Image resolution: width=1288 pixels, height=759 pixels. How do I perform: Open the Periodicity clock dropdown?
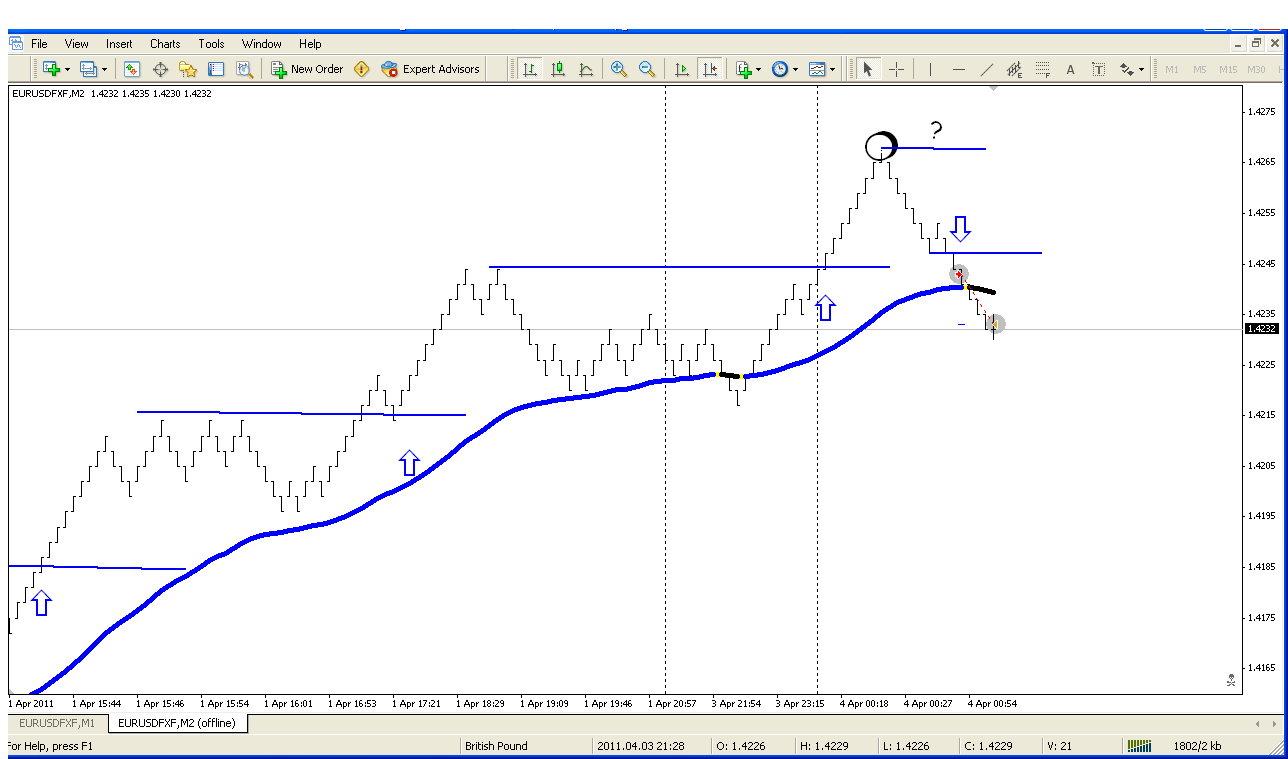pyautogui.click(x=795, y=70)
